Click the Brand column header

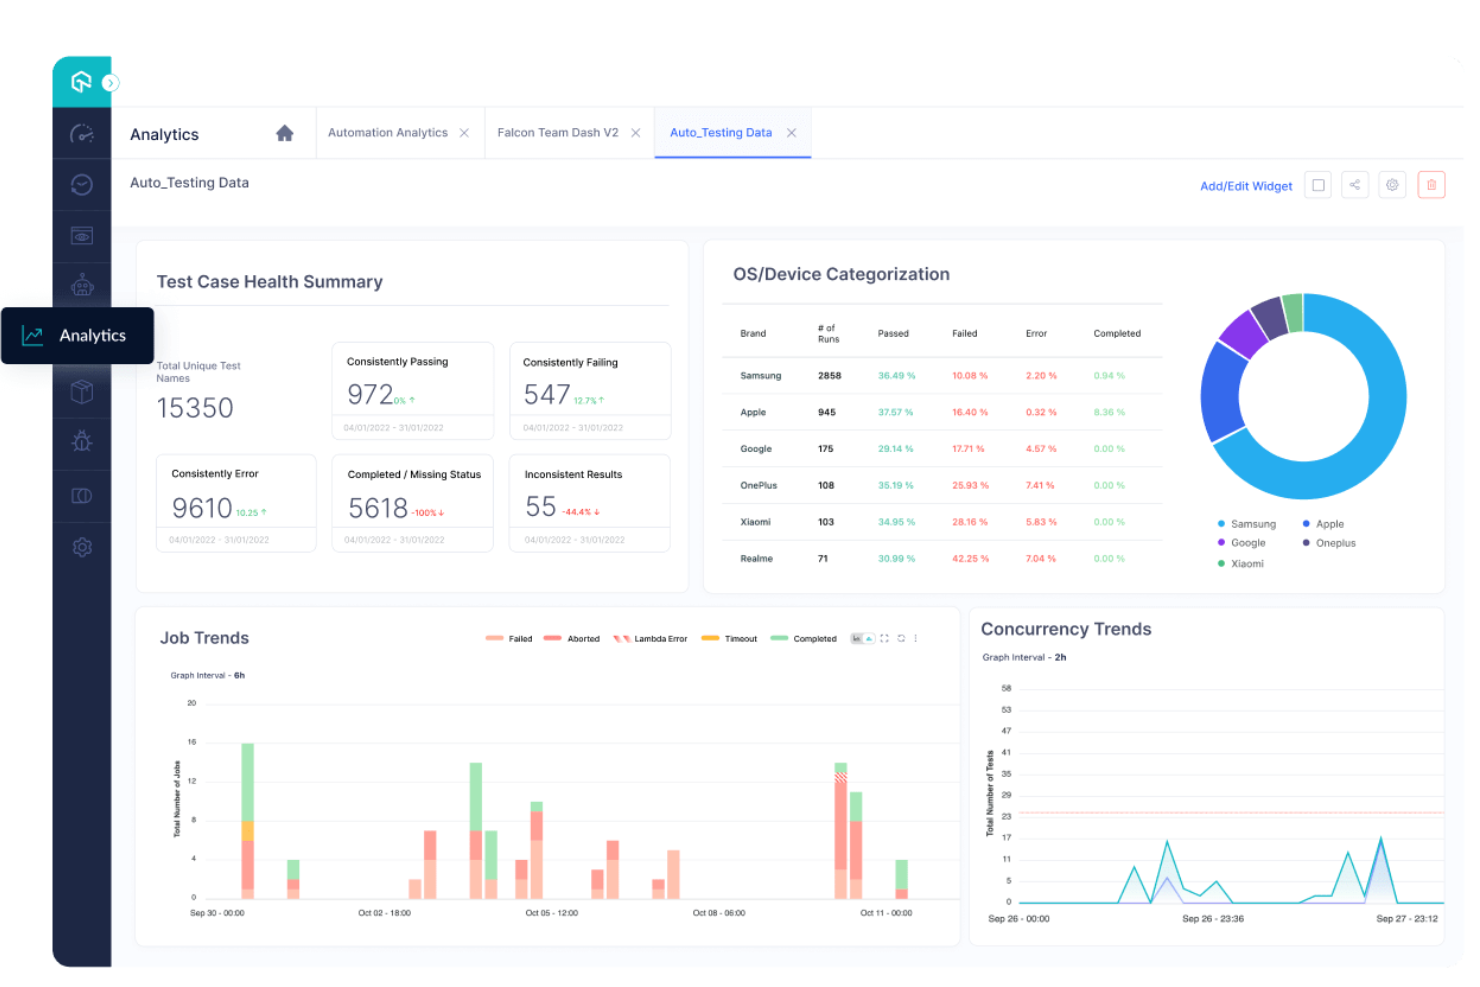click(753, 334)
